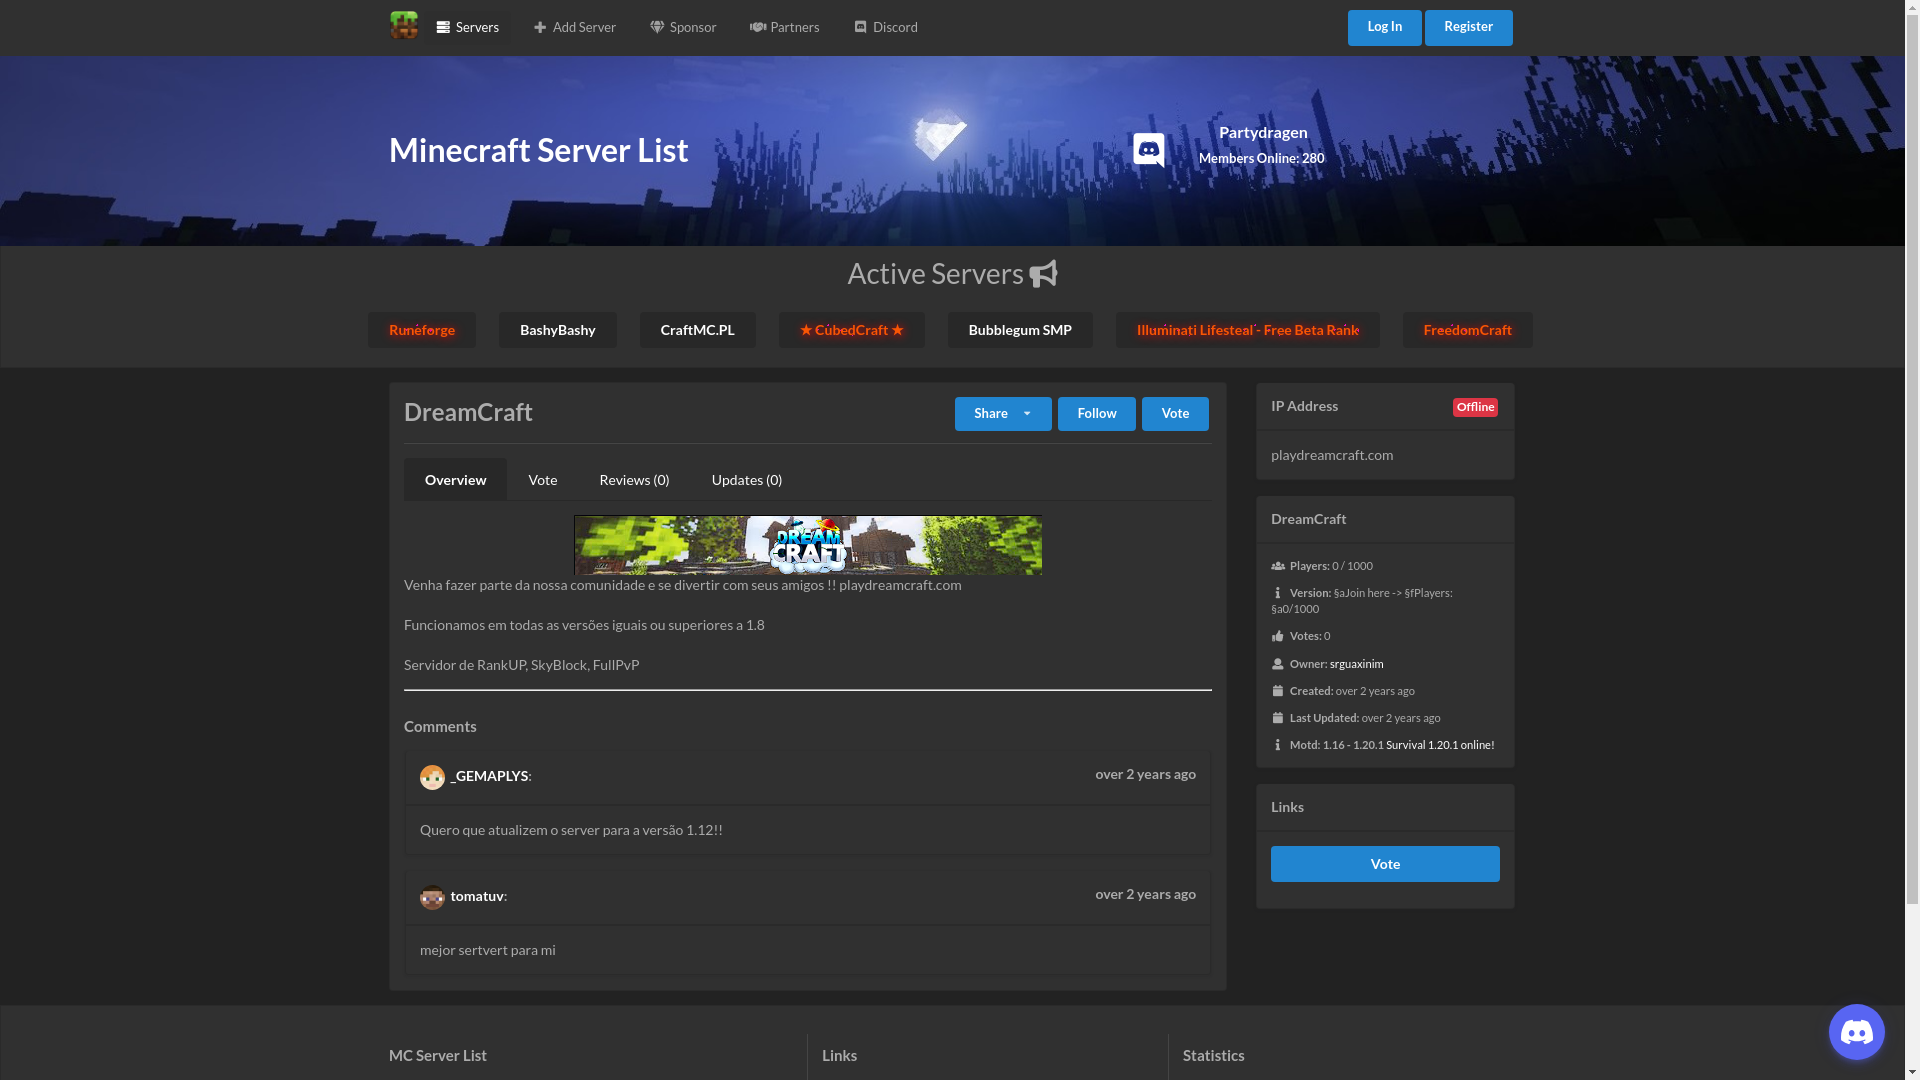Click the Owner user icon
1920x1080 pixels.
pos(1278,664)
